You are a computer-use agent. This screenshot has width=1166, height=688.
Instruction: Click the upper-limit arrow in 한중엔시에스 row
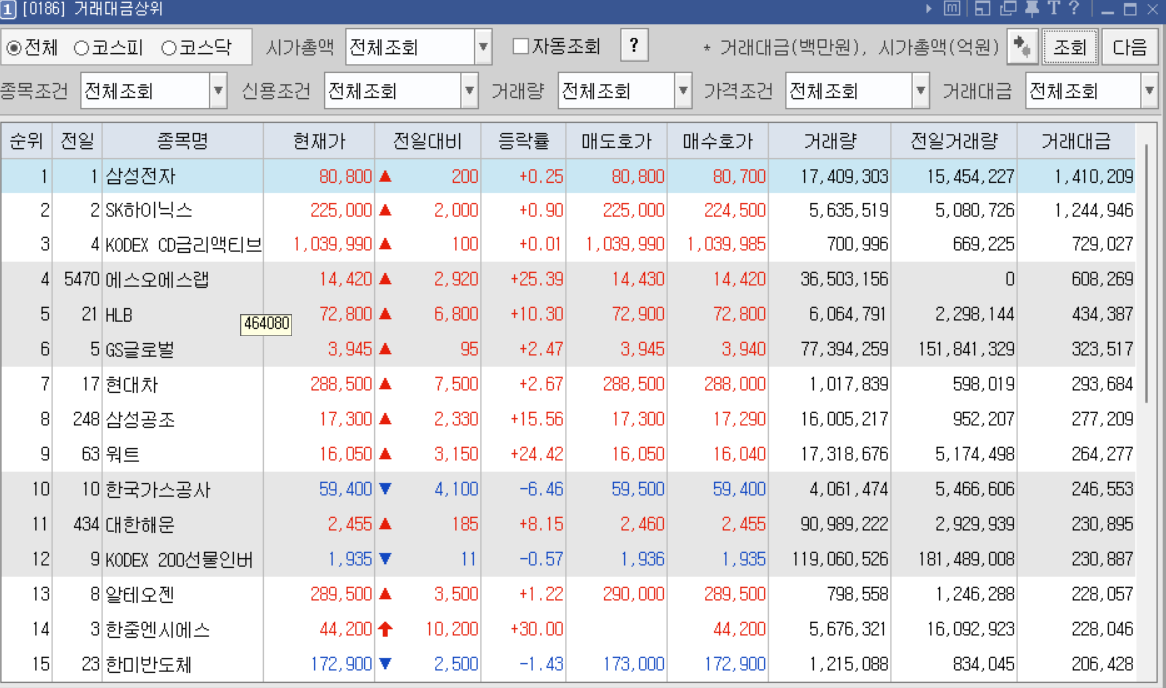pyautogui.click(x=385, y=629)
